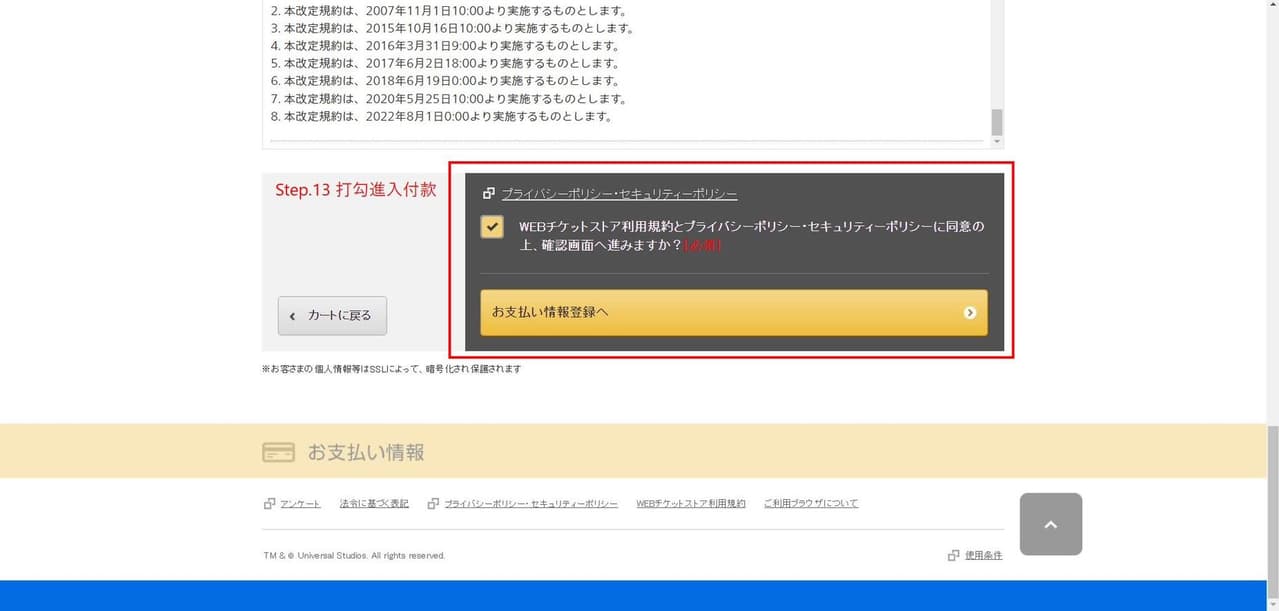Open ご利用ブラウザについて footer link
The width and height of the screenshot is (1279, 611).
point(811,503)
